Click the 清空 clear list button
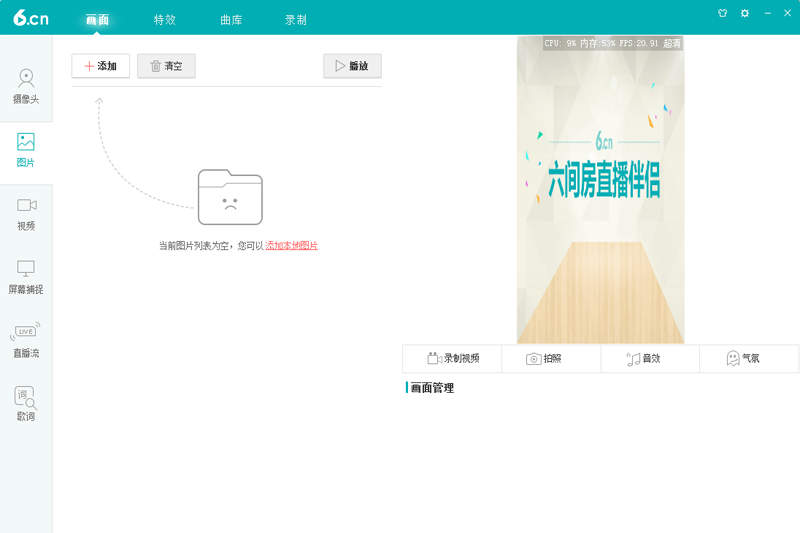The height and width of the screenshot is (533, 800). coord(166,66)
